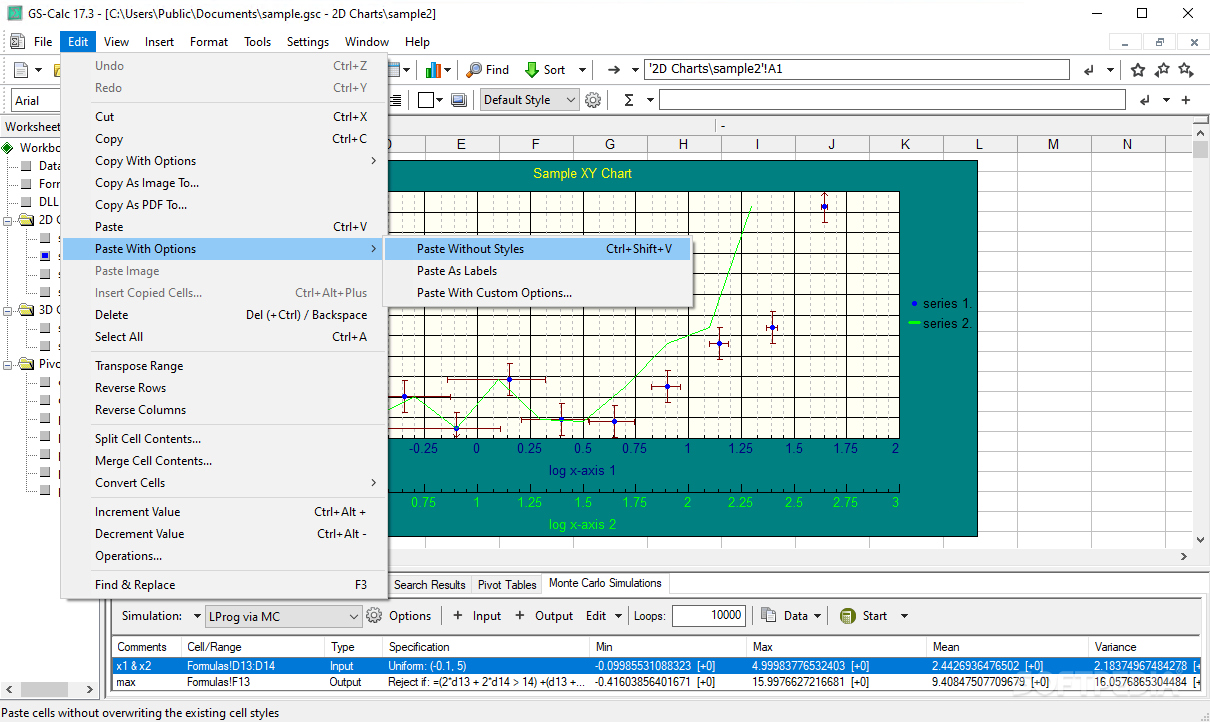The height and width of the screenshot is (722, 1210).
Task: Click the formula bar enter icon
Action: [1144, 100]
